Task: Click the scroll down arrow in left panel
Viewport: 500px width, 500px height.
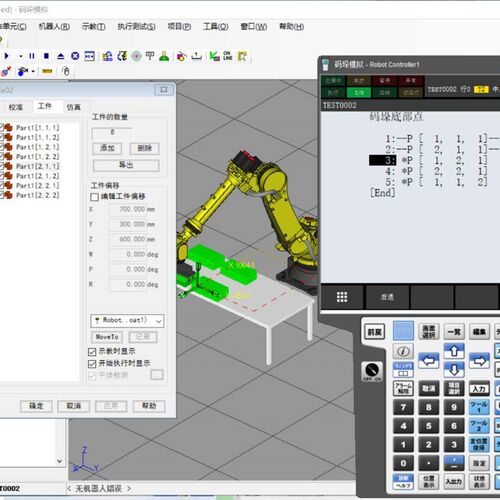Action: pos(59,461)
